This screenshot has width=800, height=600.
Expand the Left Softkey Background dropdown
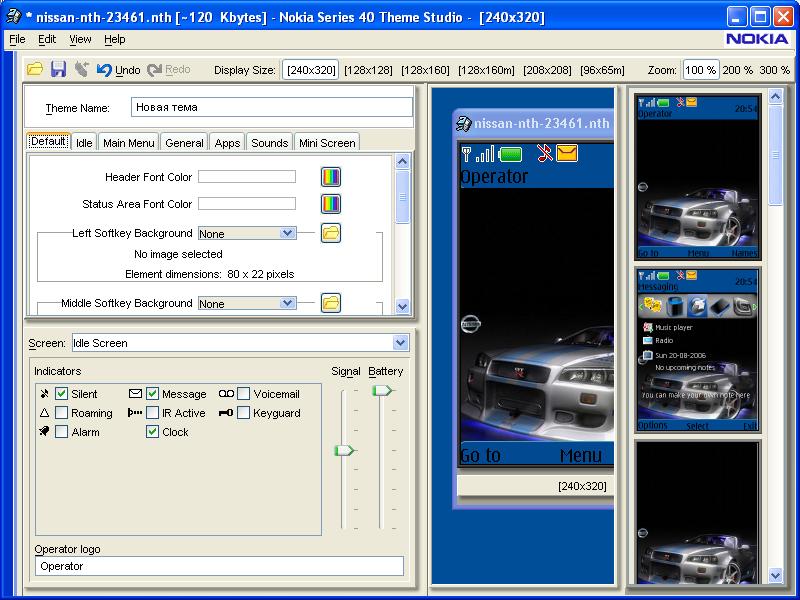coord(287,234)
